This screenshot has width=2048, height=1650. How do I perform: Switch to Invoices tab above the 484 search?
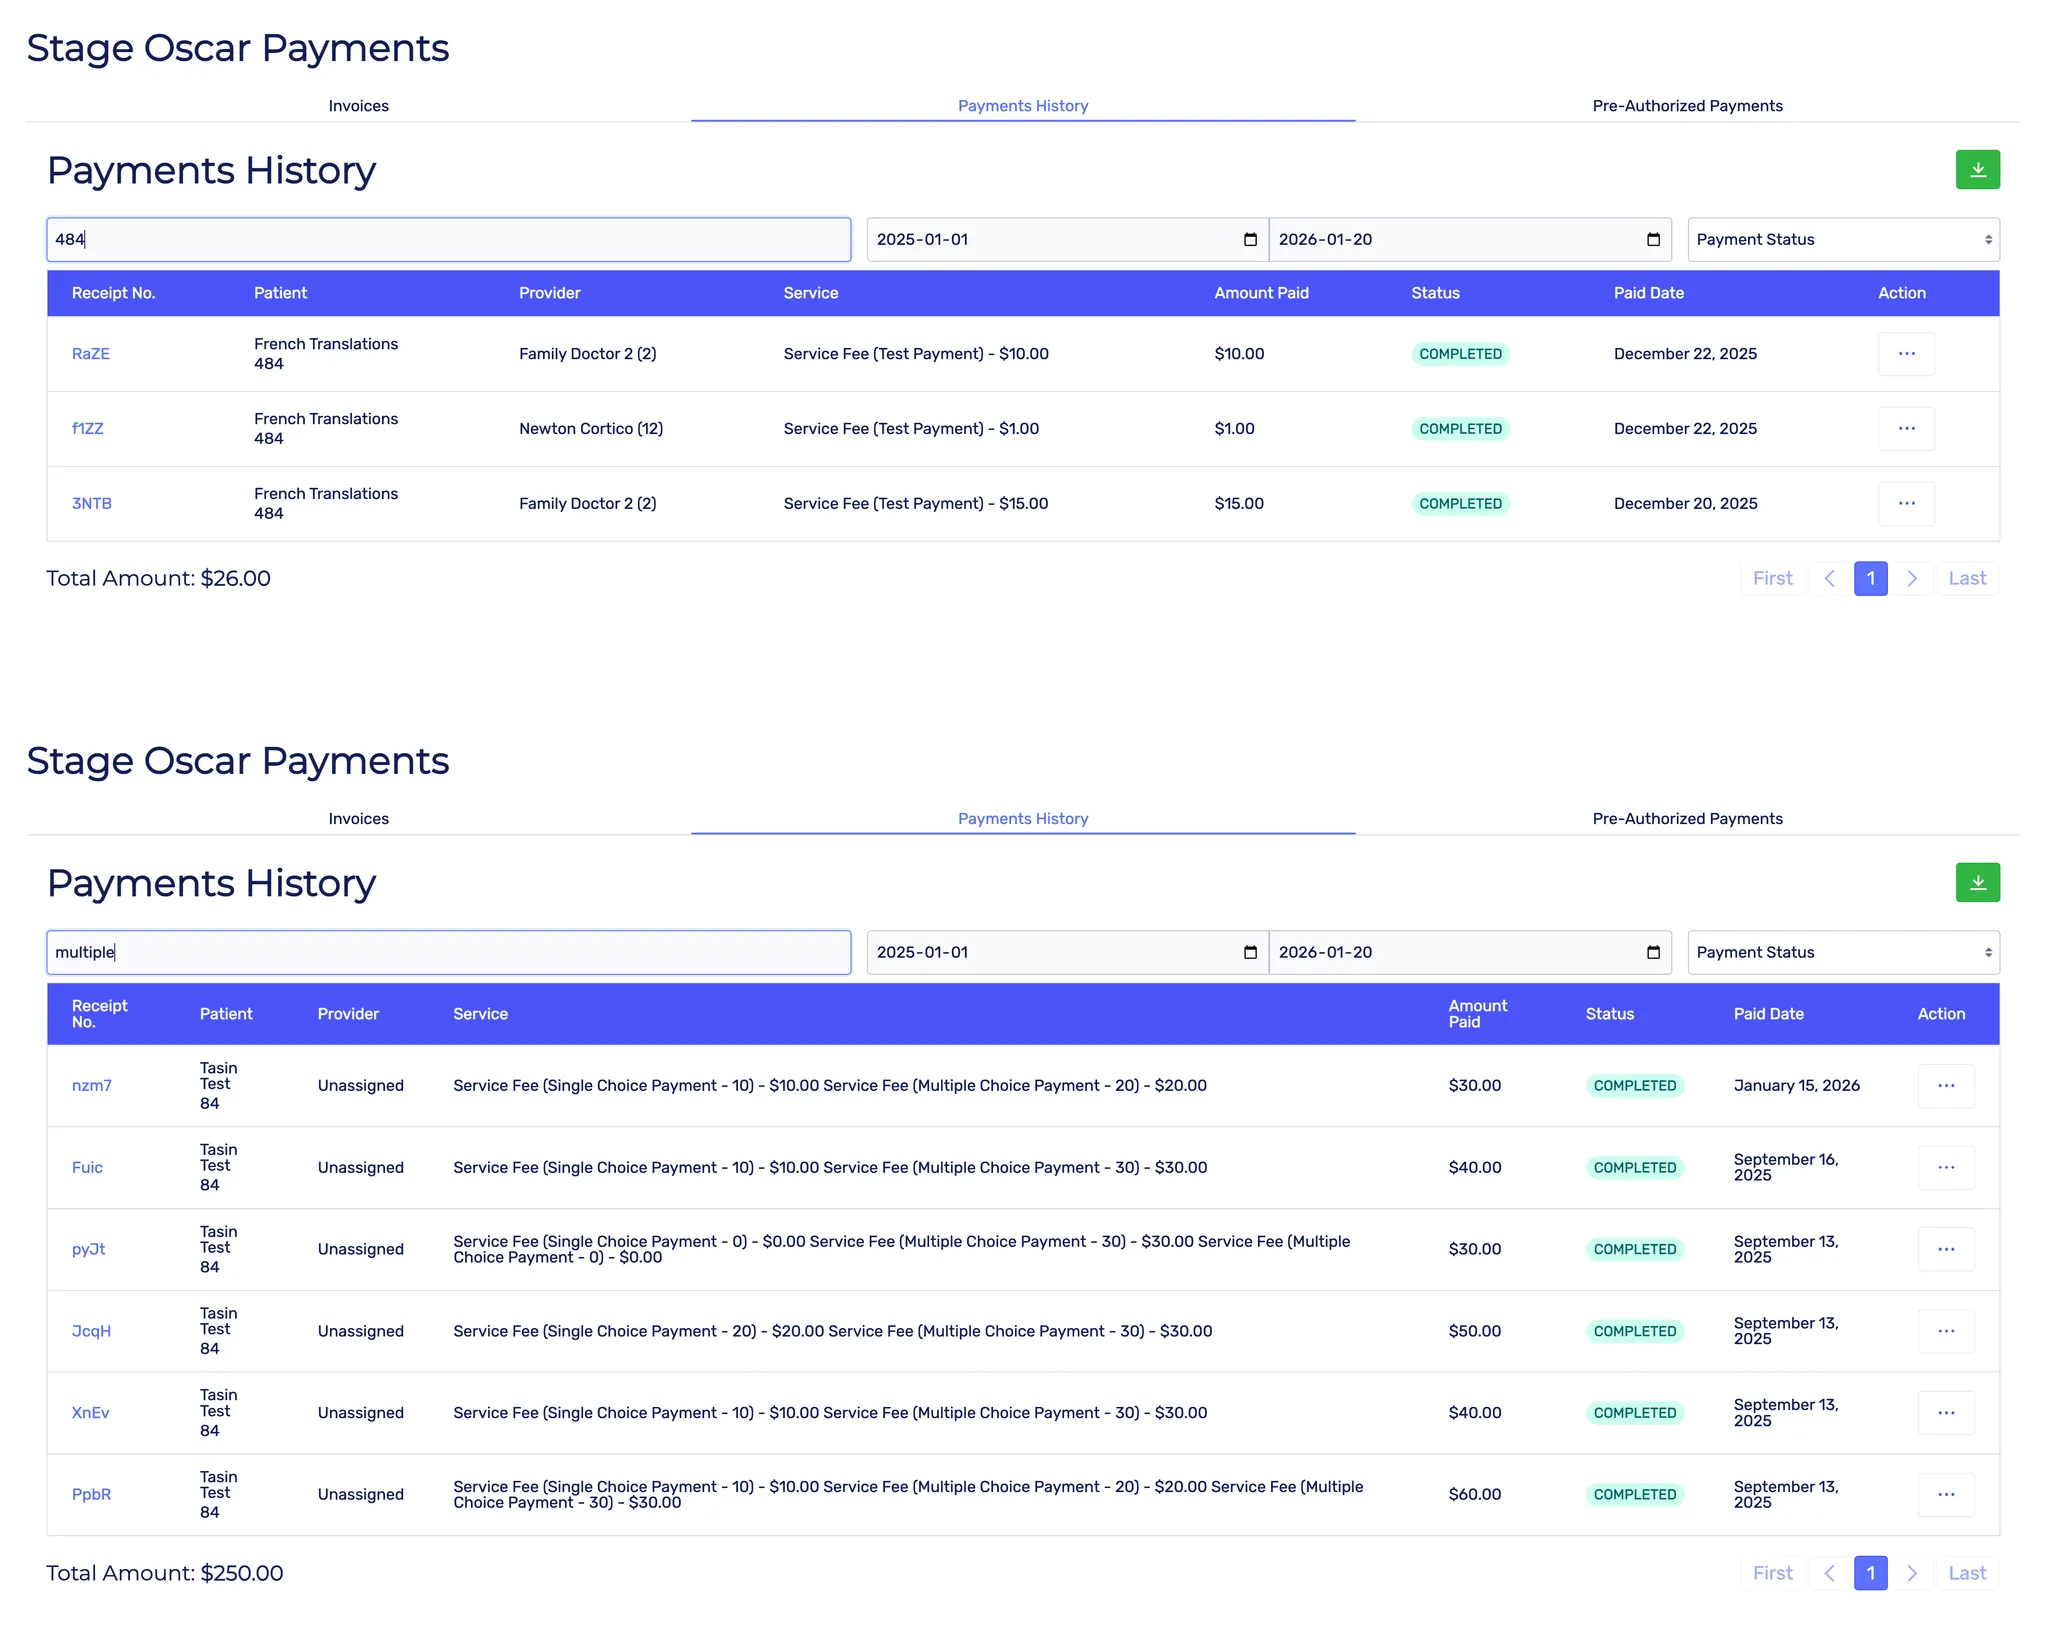point(358,106)
